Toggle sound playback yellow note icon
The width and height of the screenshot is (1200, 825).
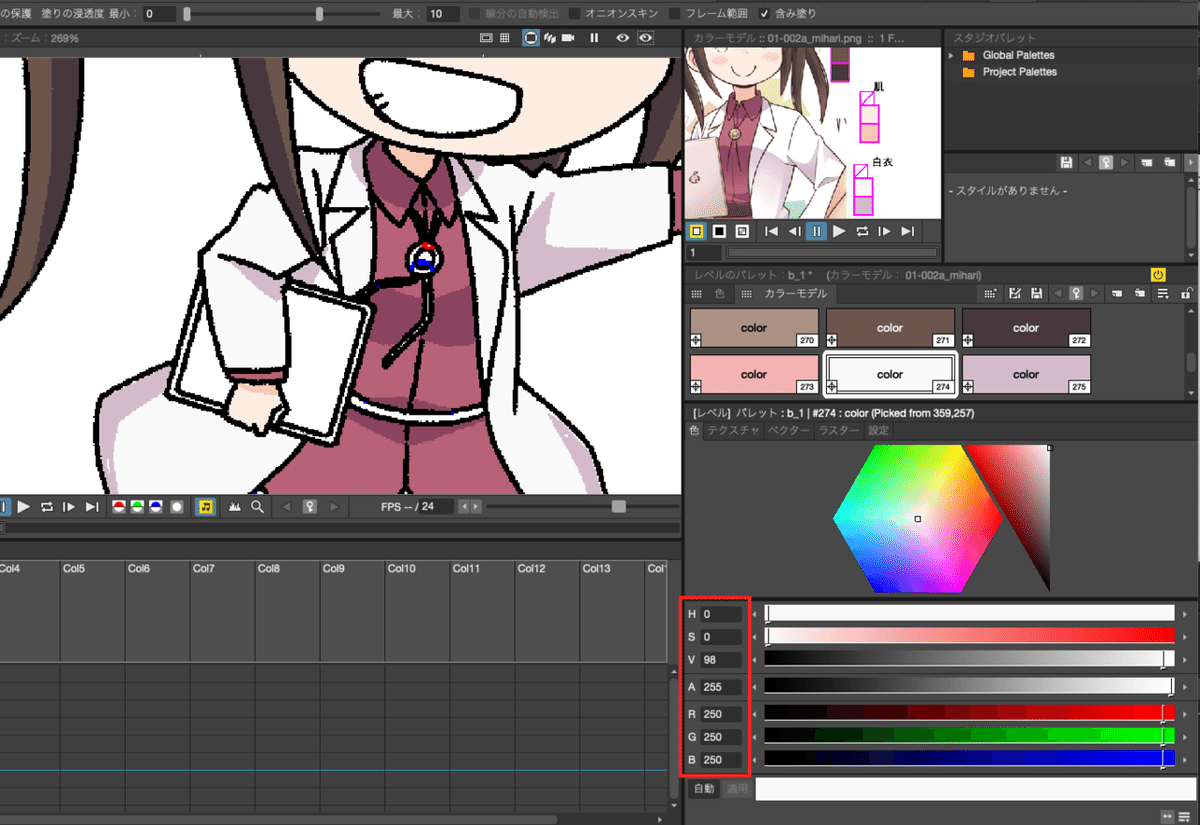tap(206, 507)
